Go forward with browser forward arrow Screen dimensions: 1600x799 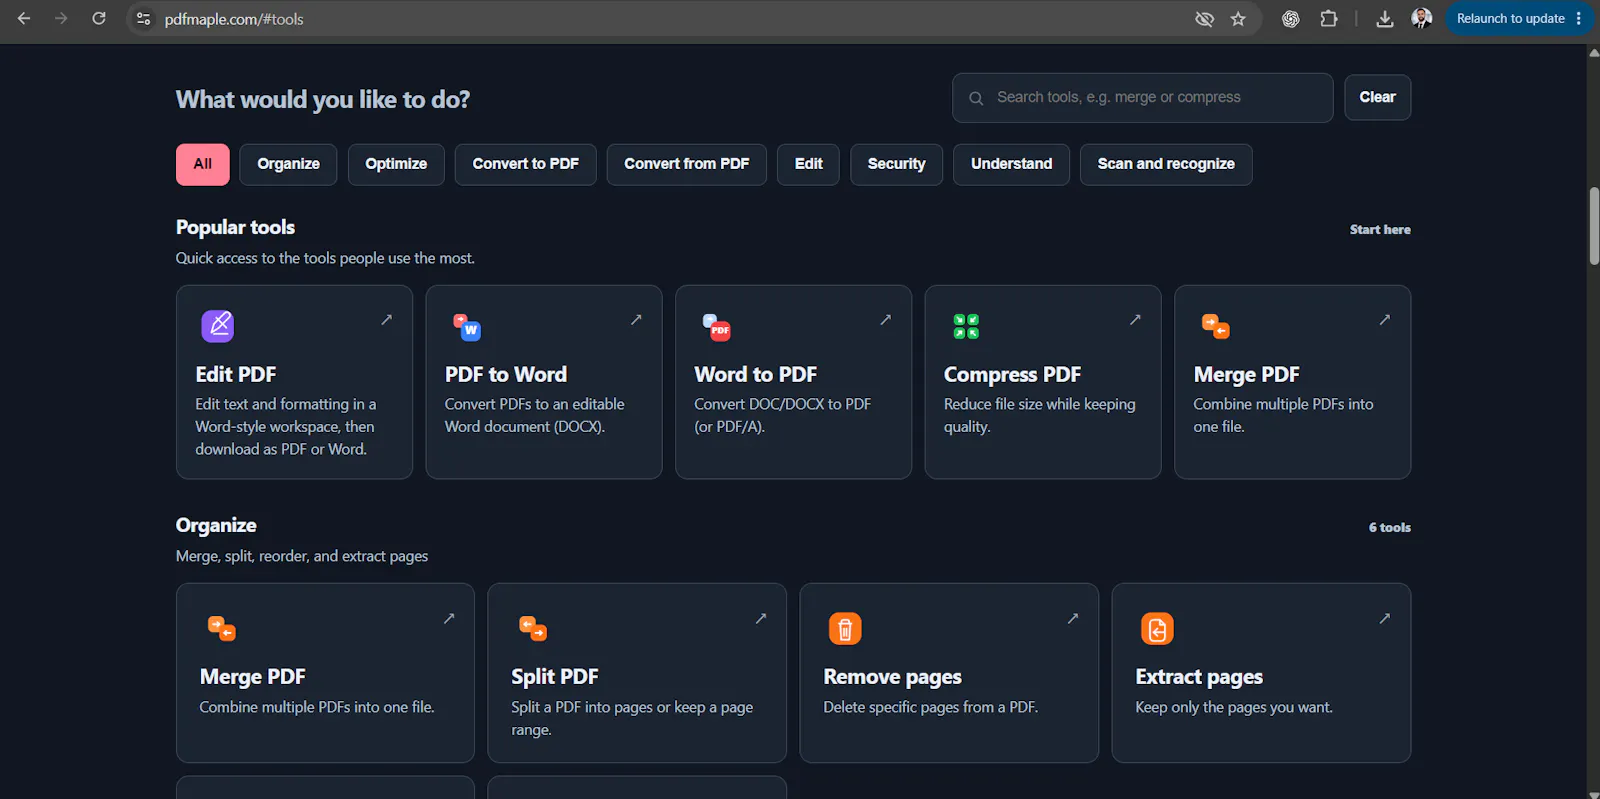pyautogui.click(x=61, y=18)
